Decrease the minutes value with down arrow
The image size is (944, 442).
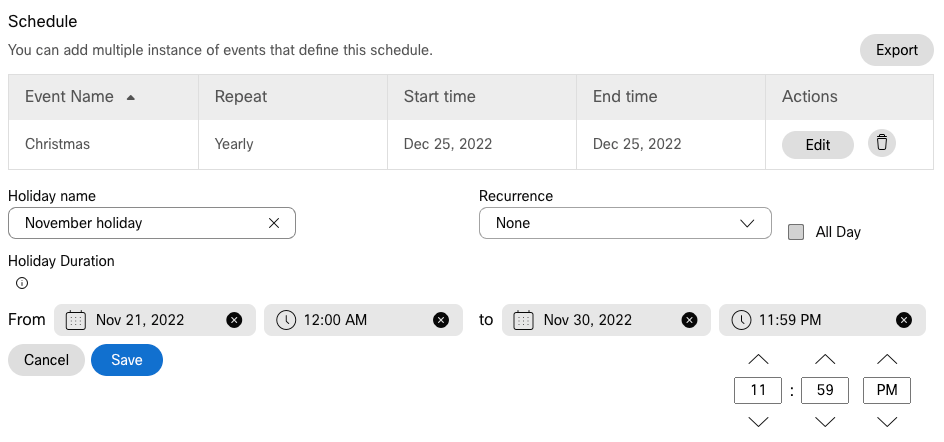(x=825, y=422)
